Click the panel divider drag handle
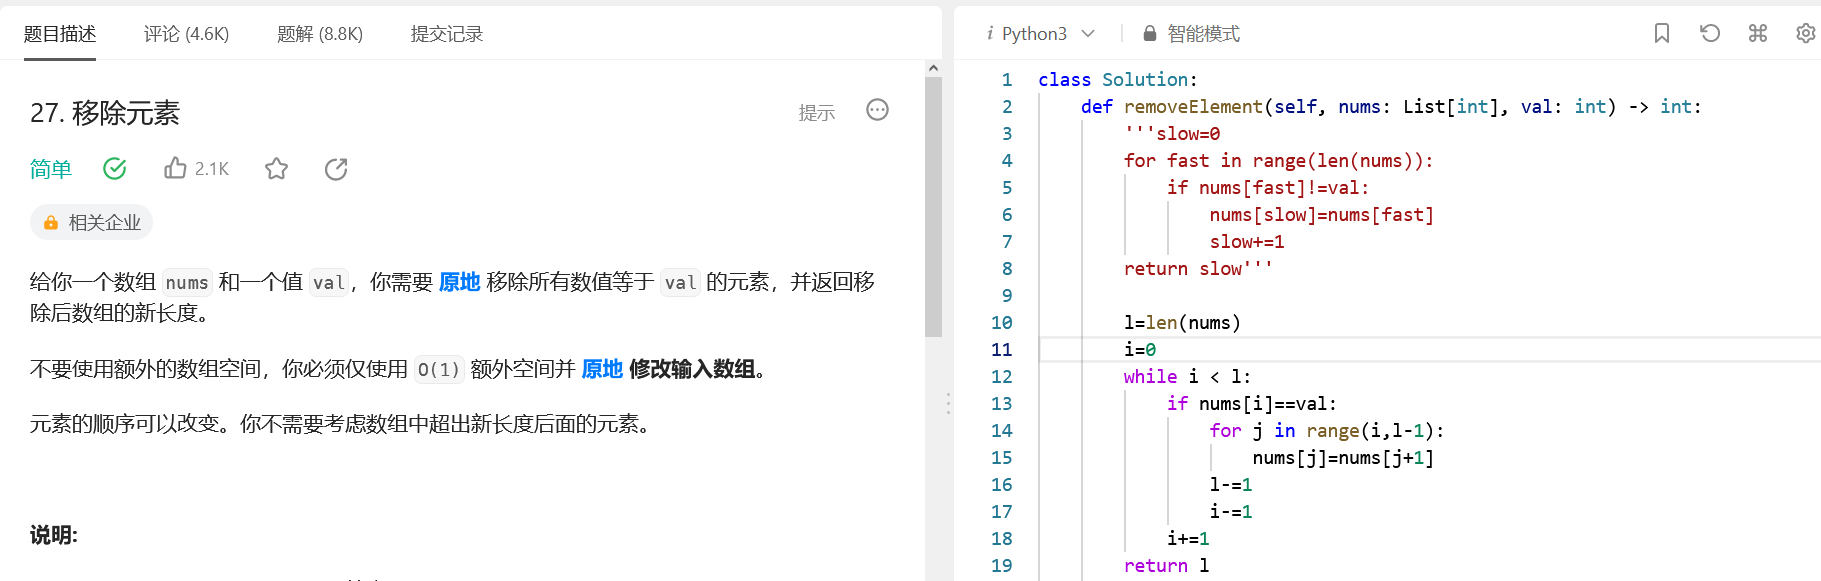 click(948, 403)
